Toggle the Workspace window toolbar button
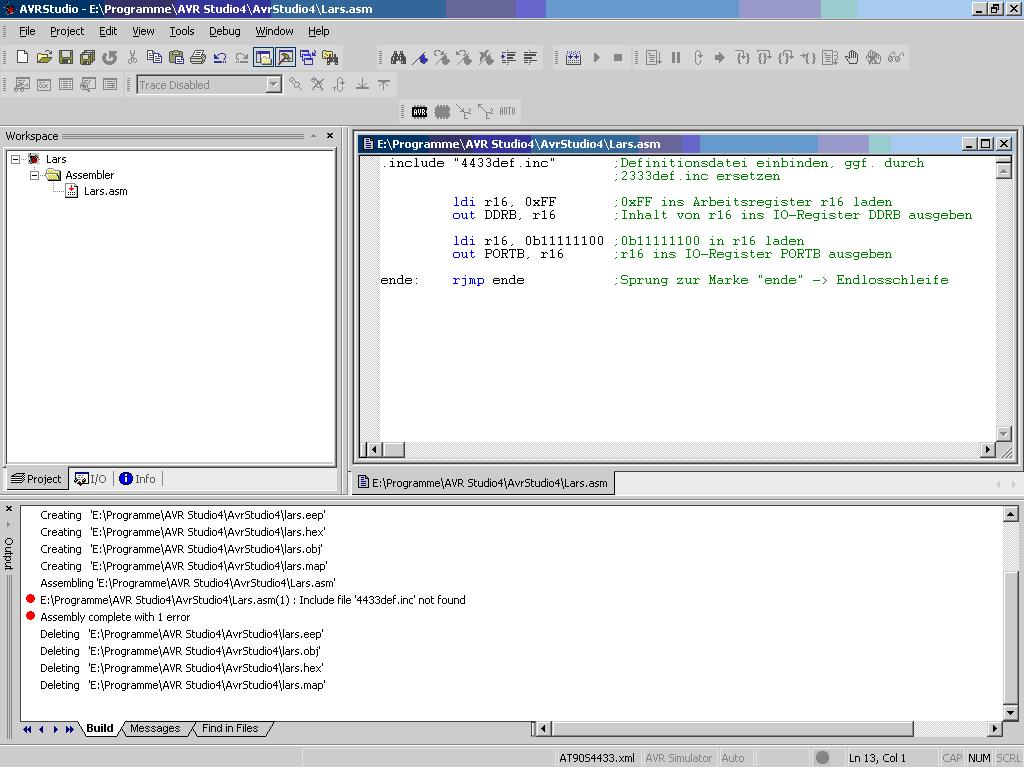This screenshot has width=1024, height=768. tap(264, 57)
